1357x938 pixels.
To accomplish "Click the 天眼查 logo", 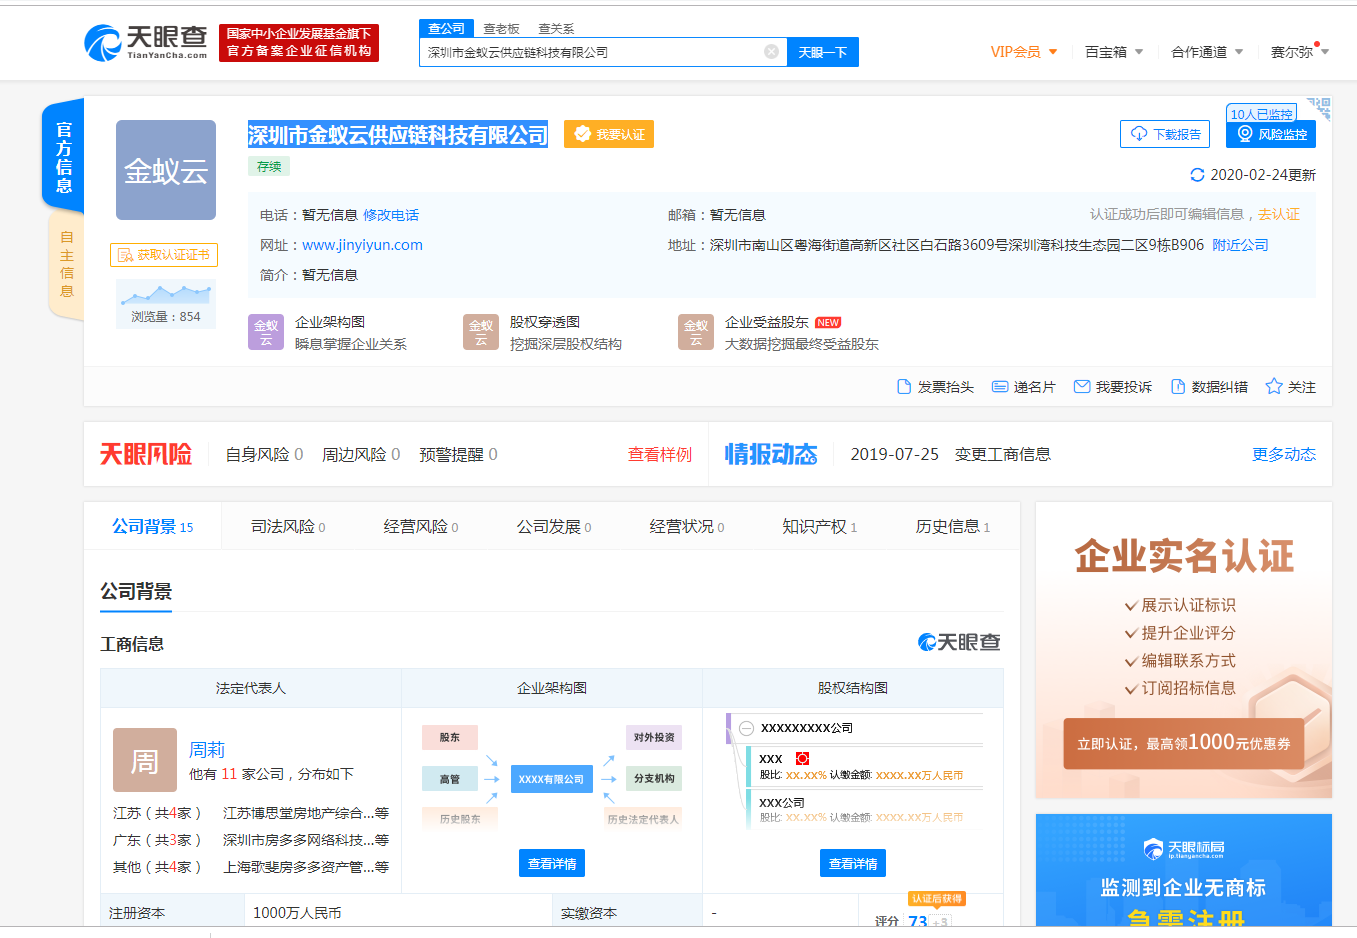I will point(143,42).
